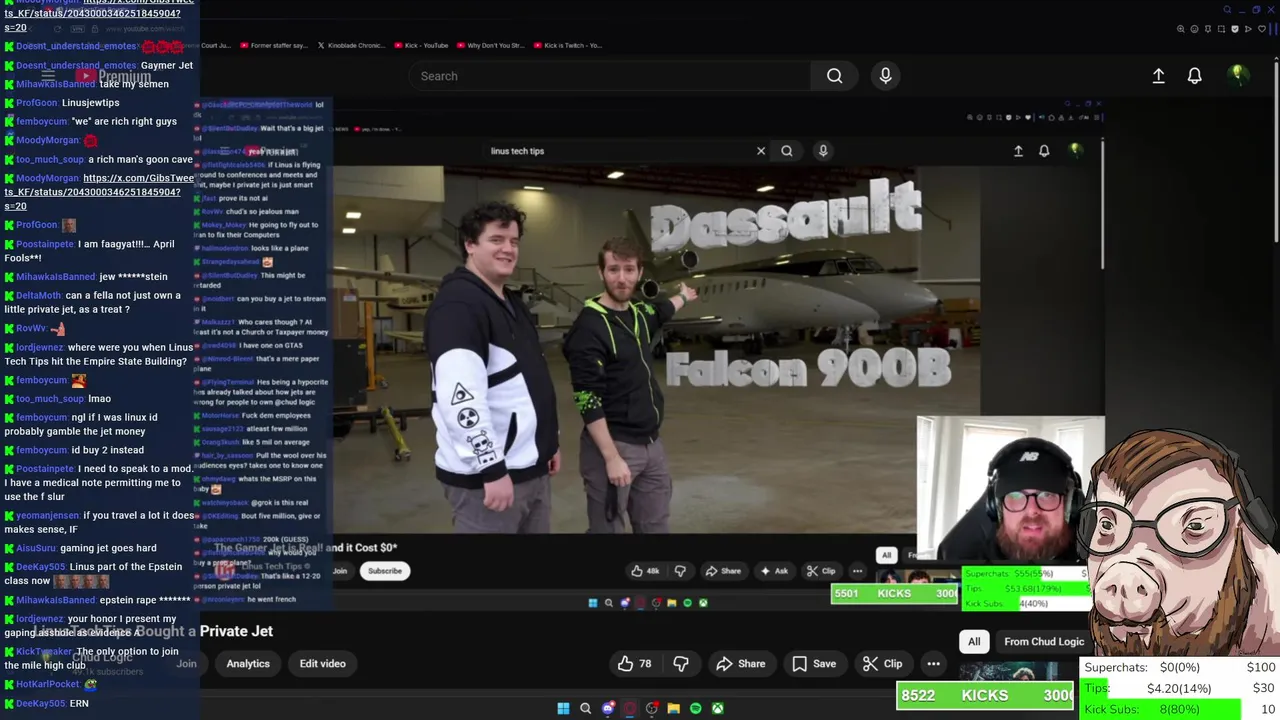Switch to 'Why Don't You Str...' browser tab
The height and width of the screenshot is (720, 1280).
pos(490,45)
